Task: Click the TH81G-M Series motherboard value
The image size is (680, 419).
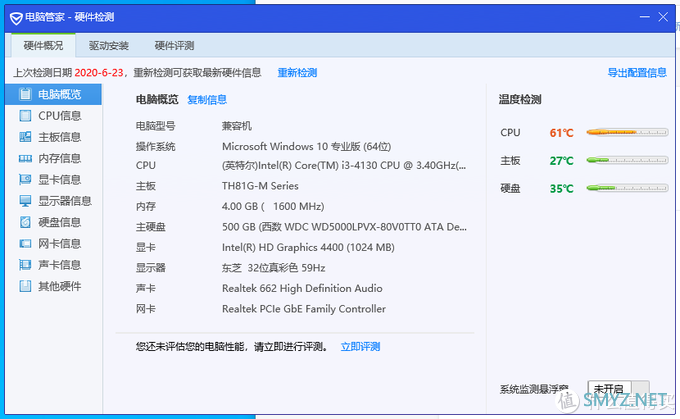Action: (260, 186)
